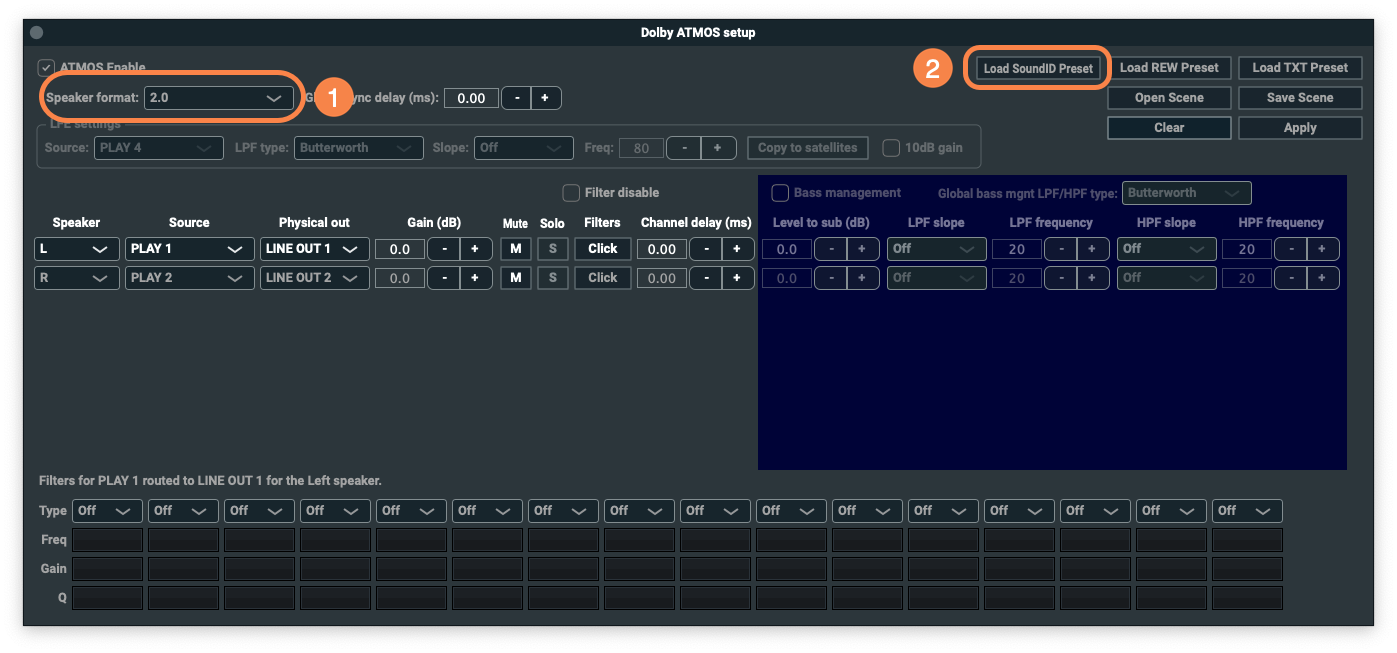Image resolution: width=1397 pixels, height=653 pixels.
Task: Mute the L speaker with M button
Action: point(515,249)
